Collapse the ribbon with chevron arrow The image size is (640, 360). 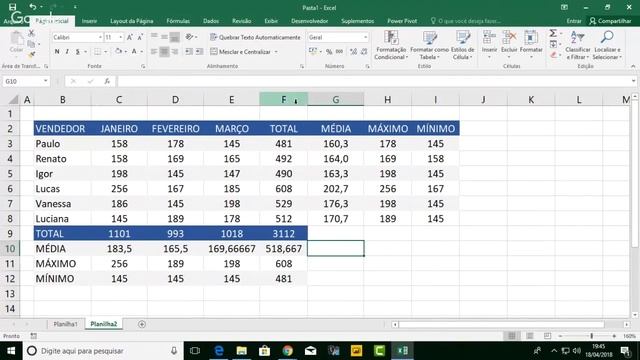633,66
